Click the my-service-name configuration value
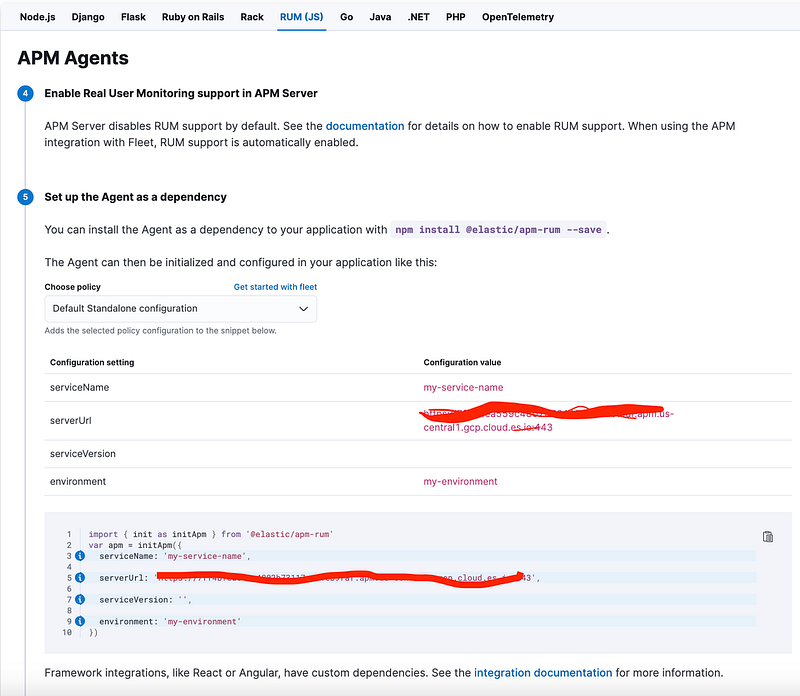This screenshot has width=800, height=696. coord(463,387)
